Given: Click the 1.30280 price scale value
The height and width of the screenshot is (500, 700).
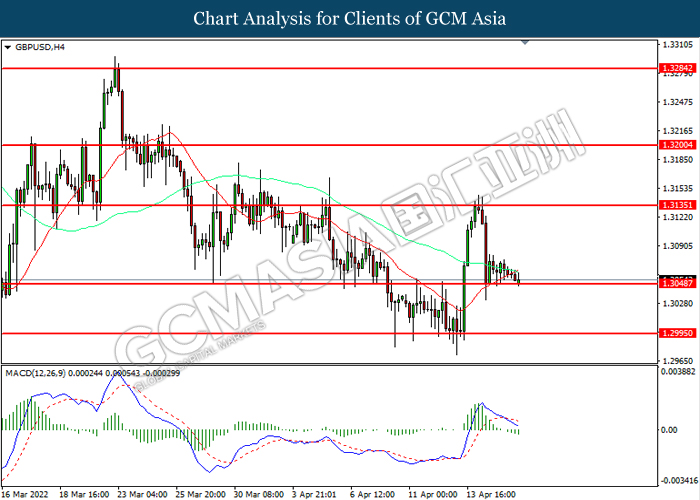Looking at the screenshot, I should coord(678,304).
